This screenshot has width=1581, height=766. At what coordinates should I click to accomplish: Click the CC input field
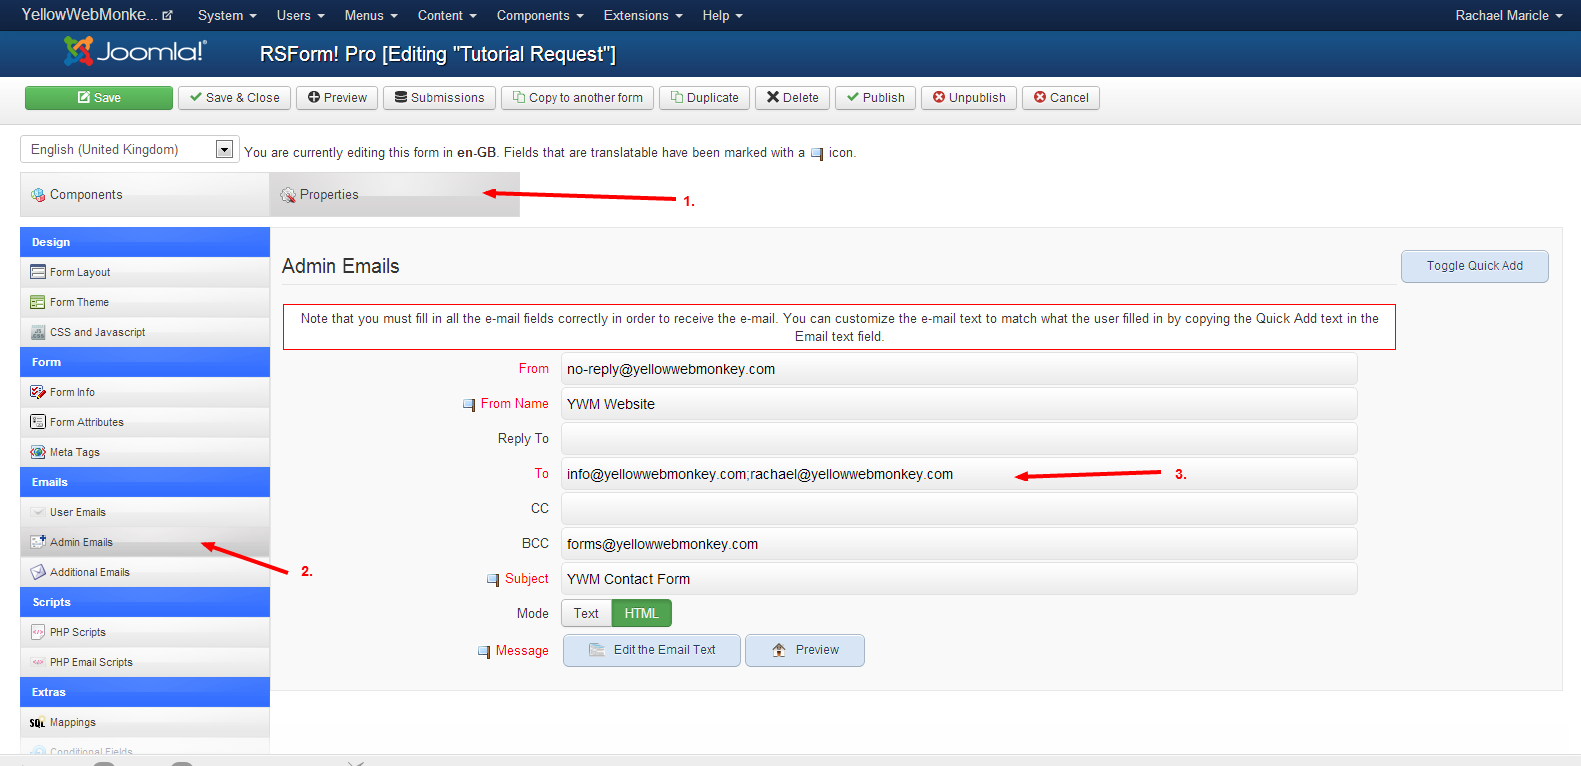tap(959, 509)
